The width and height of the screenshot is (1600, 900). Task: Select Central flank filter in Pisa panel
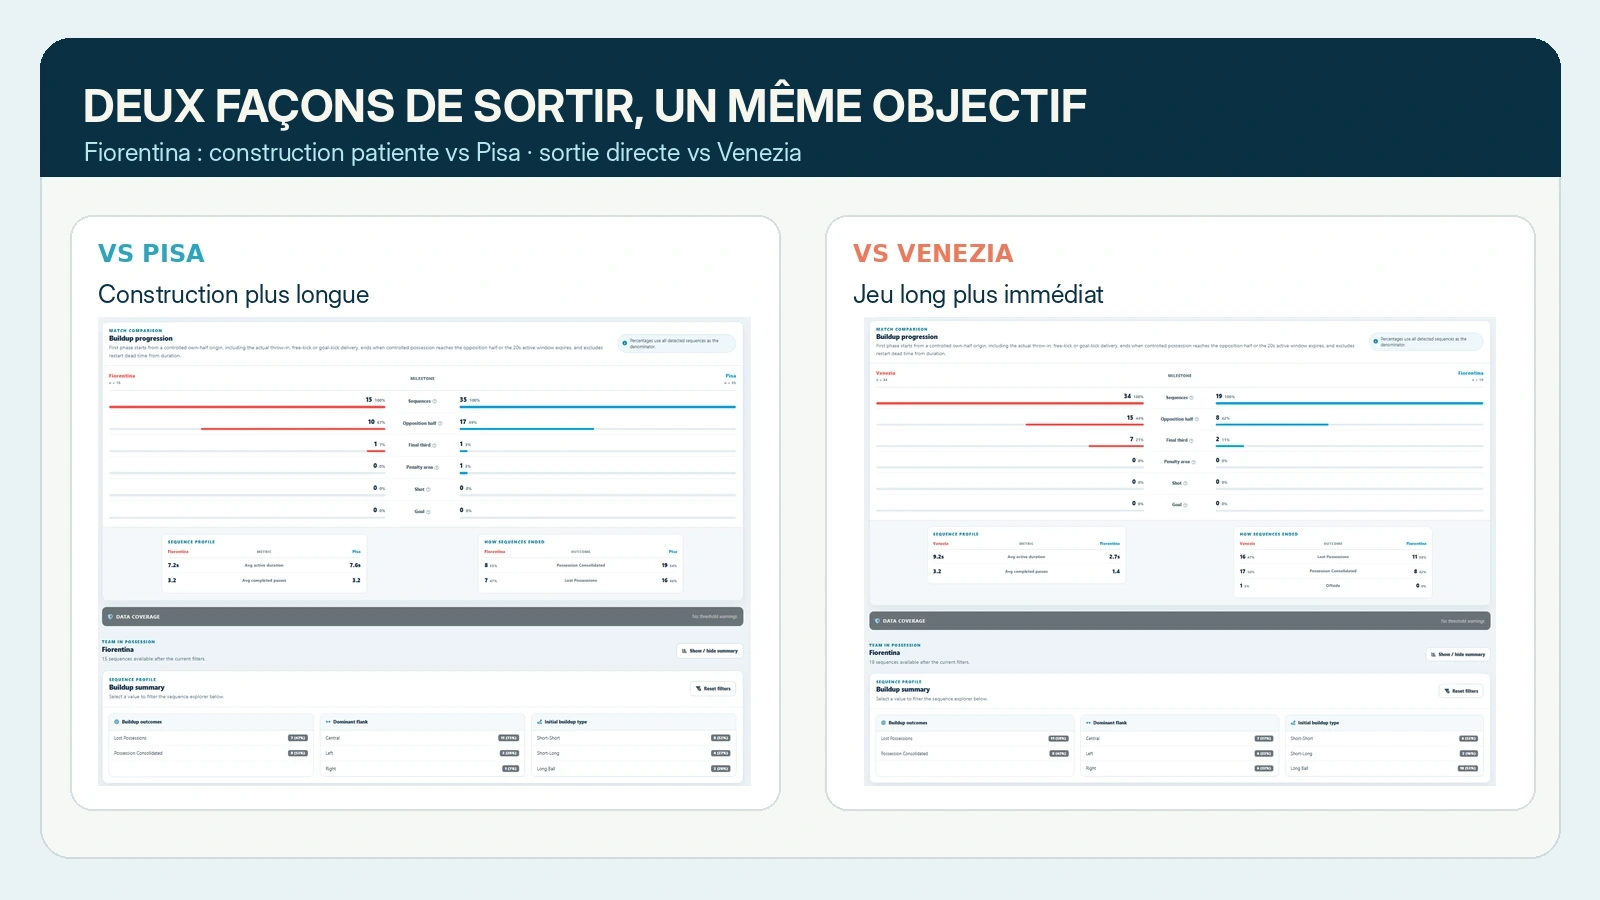click(x=422, y=738)
